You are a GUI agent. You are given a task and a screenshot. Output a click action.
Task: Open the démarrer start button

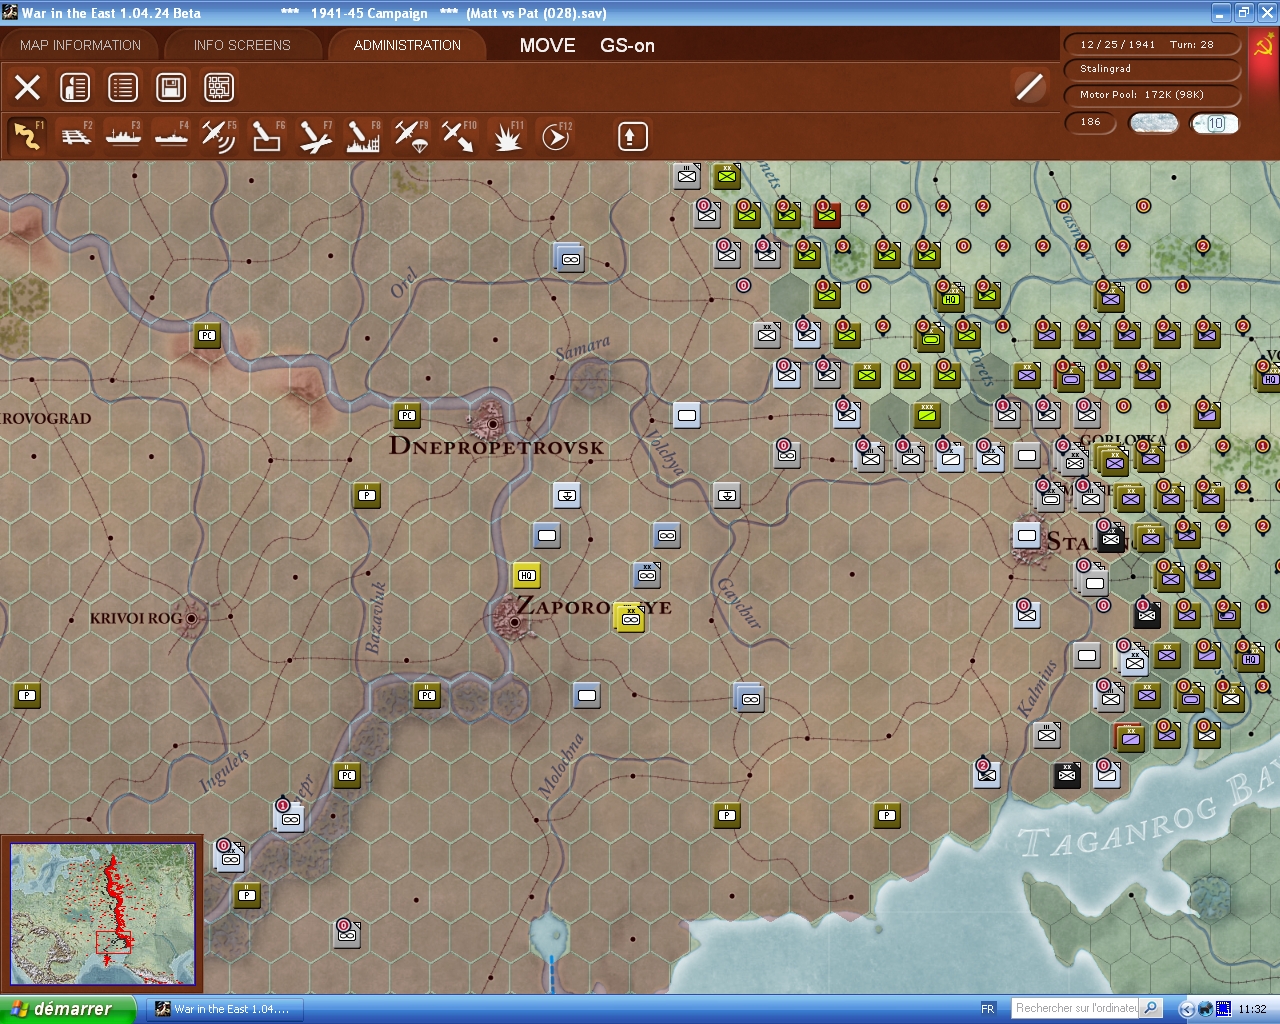point(68,1009)
